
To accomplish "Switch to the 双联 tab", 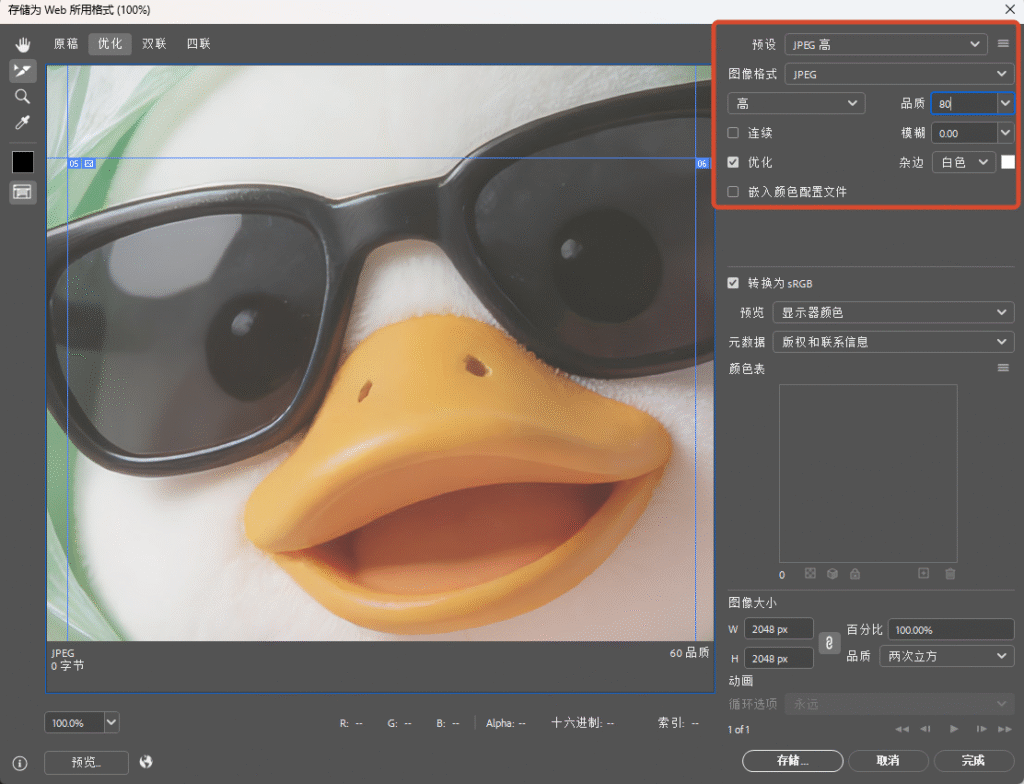I will pos(154,44).
